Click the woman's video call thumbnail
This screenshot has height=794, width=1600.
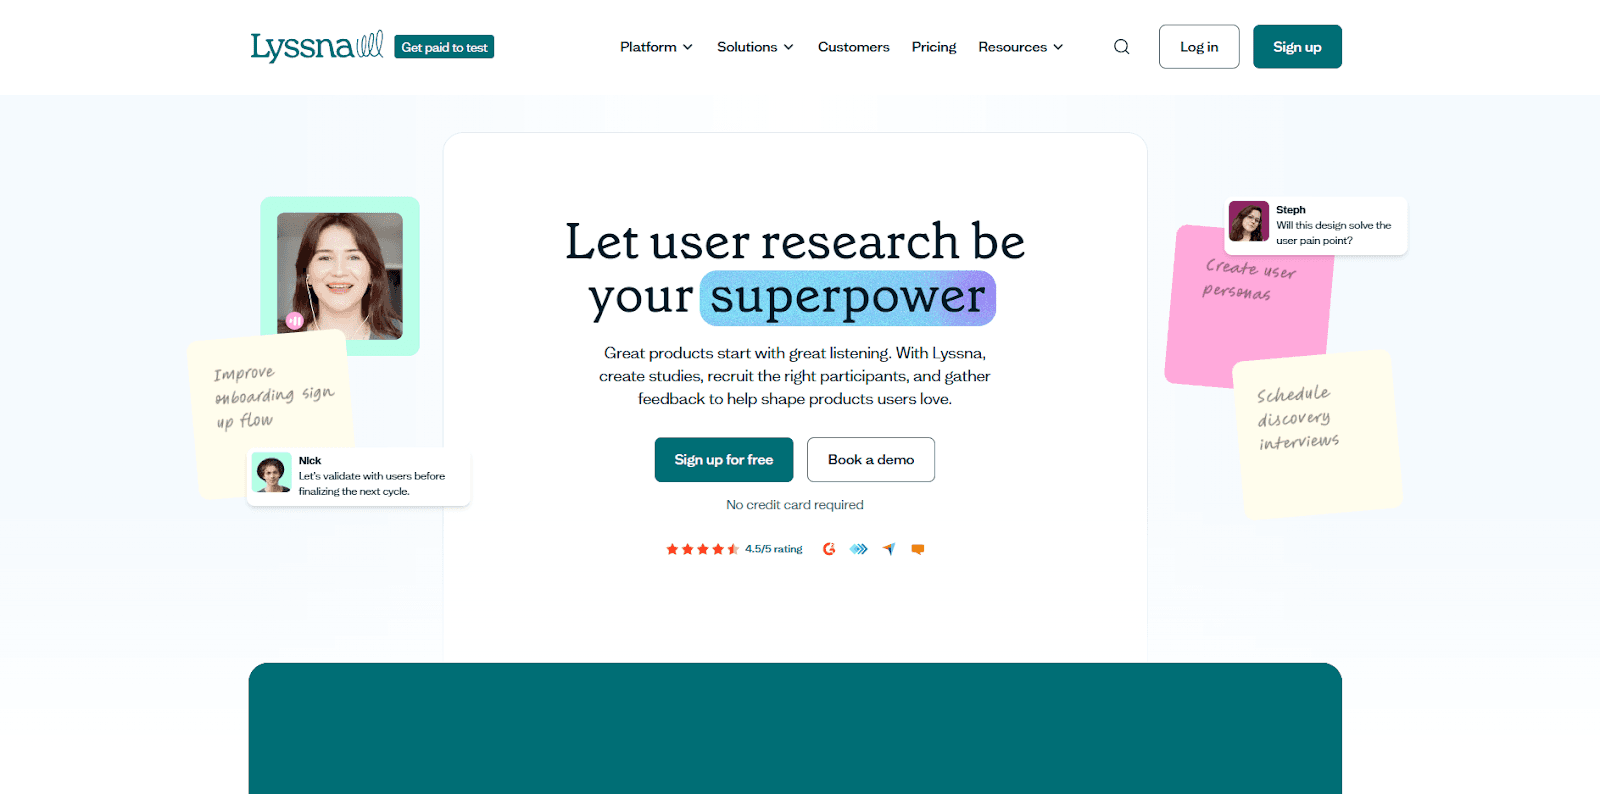(x=340, y=276)
